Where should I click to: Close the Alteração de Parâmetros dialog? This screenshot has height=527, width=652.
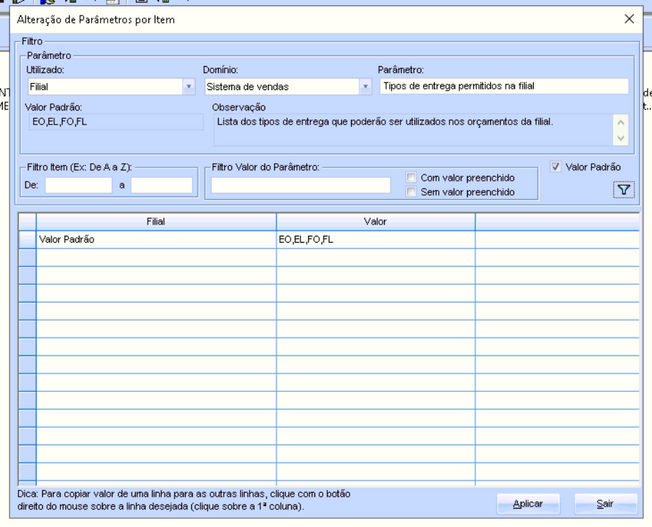[629, 19]
